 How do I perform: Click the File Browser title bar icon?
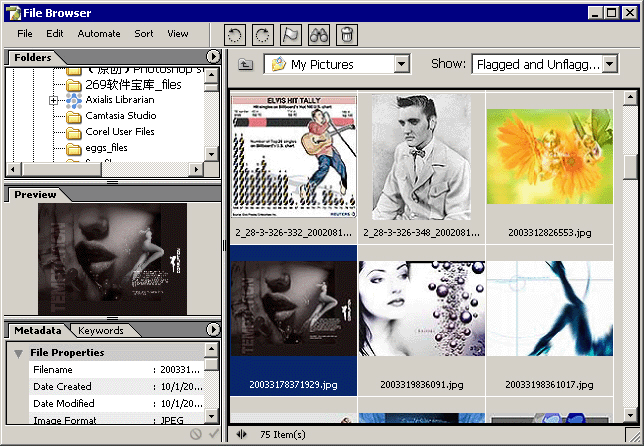point(13,13)
